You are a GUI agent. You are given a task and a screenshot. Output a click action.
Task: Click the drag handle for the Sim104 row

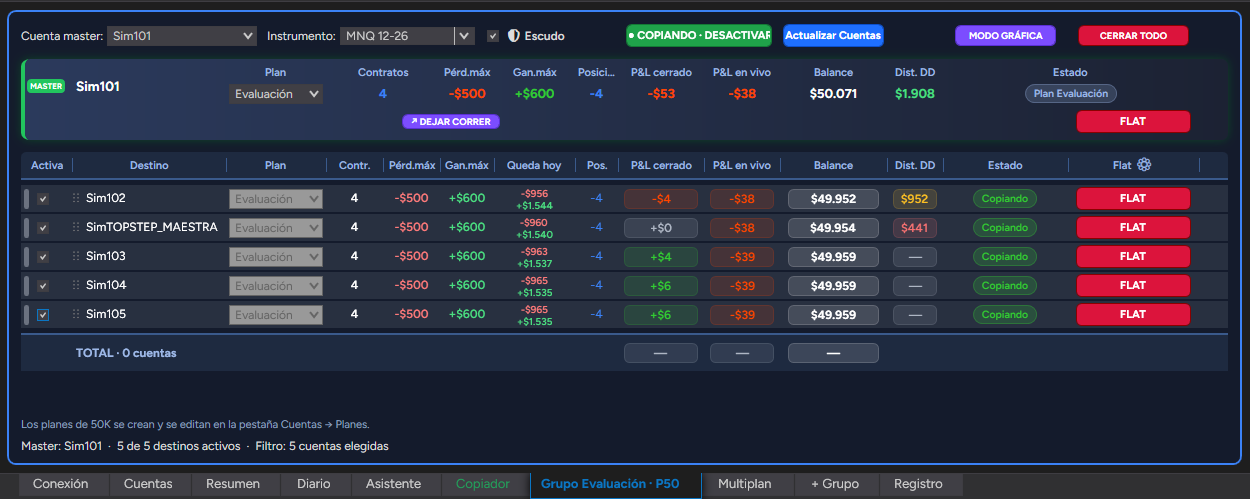(x=75, y=285)
